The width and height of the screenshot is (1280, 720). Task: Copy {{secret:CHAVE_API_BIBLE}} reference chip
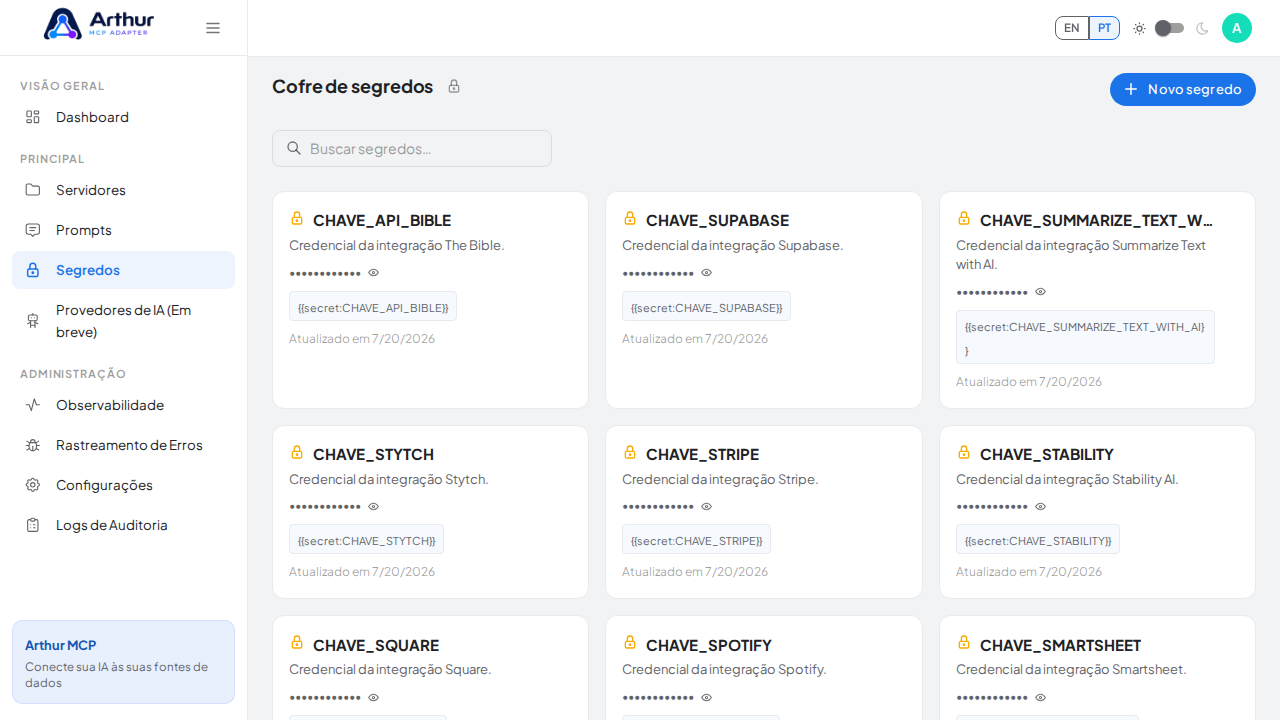pos(373,306)
